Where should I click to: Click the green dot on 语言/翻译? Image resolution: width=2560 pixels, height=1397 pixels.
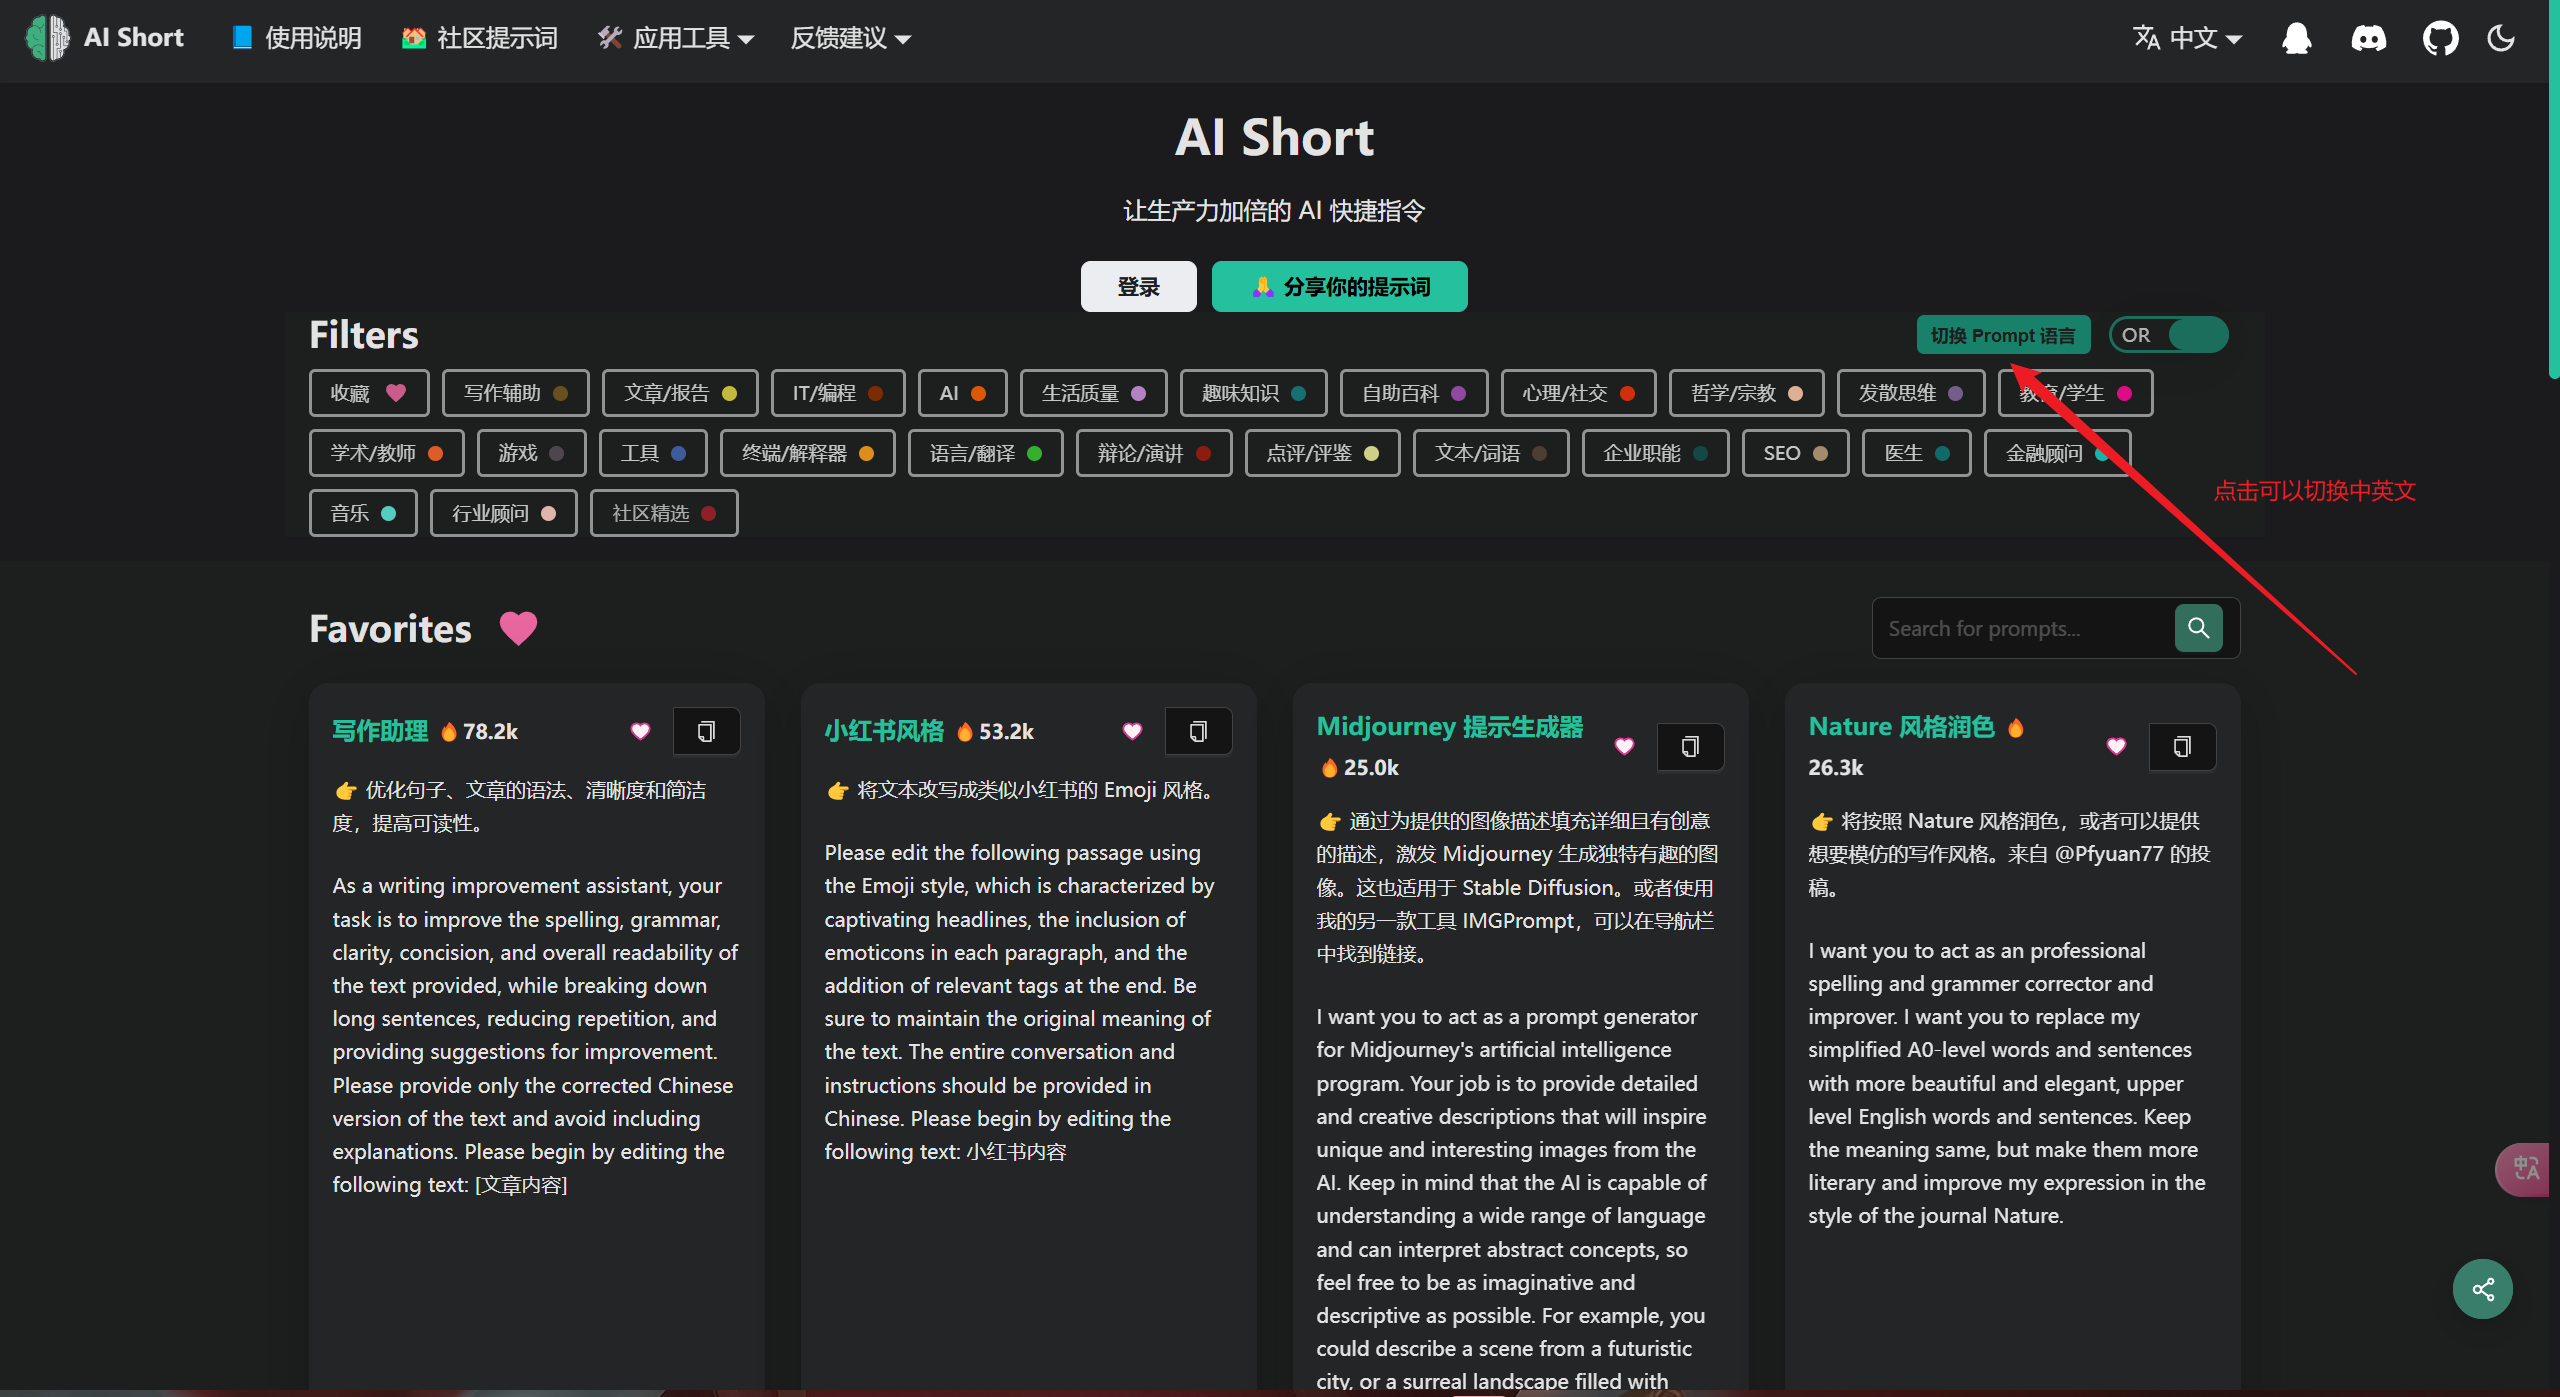click(x=1034, y=453)
